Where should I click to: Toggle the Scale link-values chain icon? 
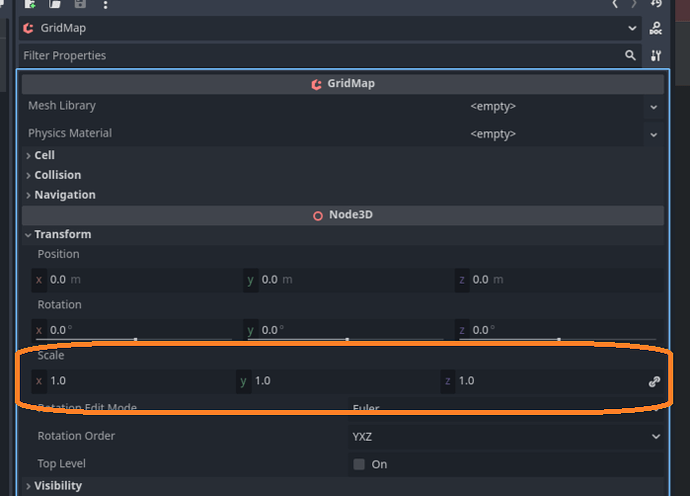point(654,382)
